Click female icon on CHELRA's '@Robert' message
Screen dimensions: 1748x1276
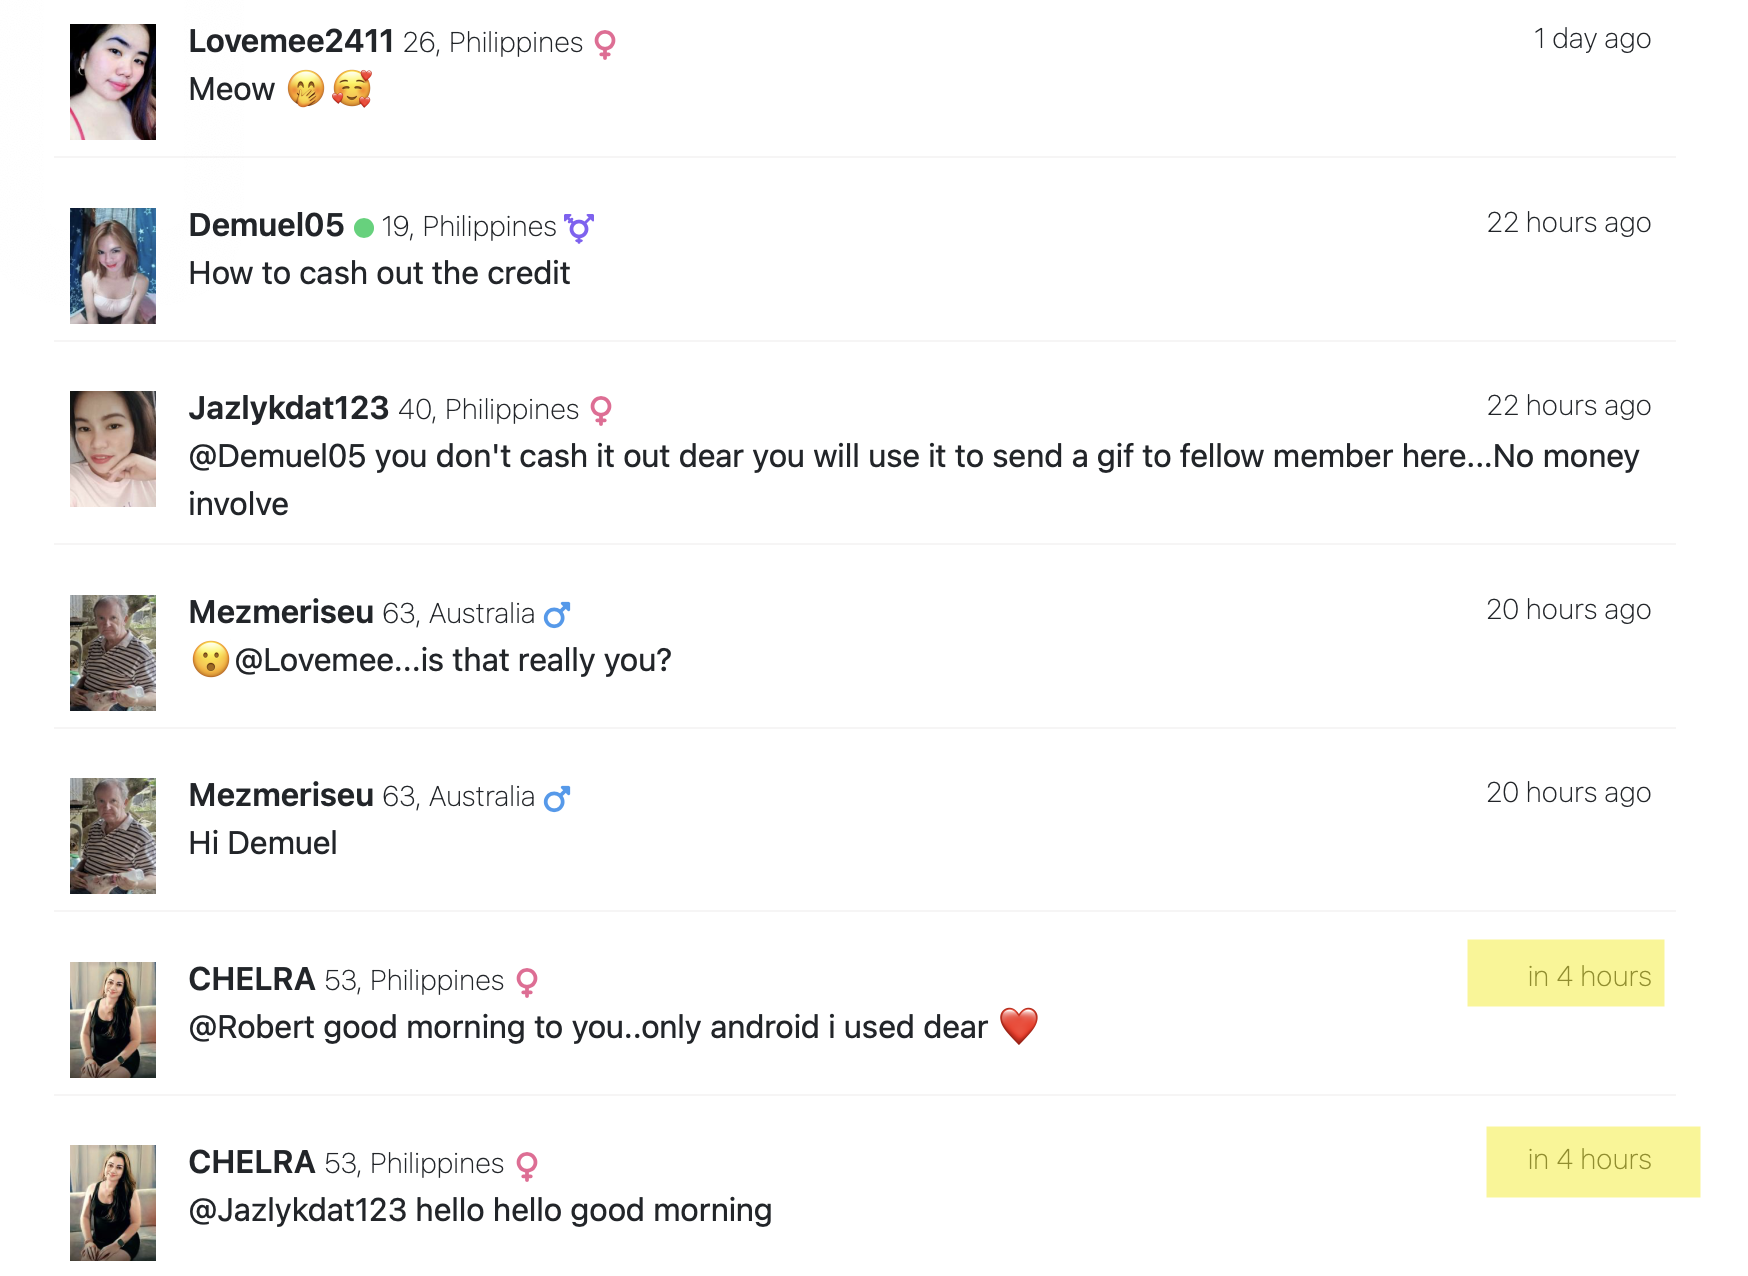(527, 982)
